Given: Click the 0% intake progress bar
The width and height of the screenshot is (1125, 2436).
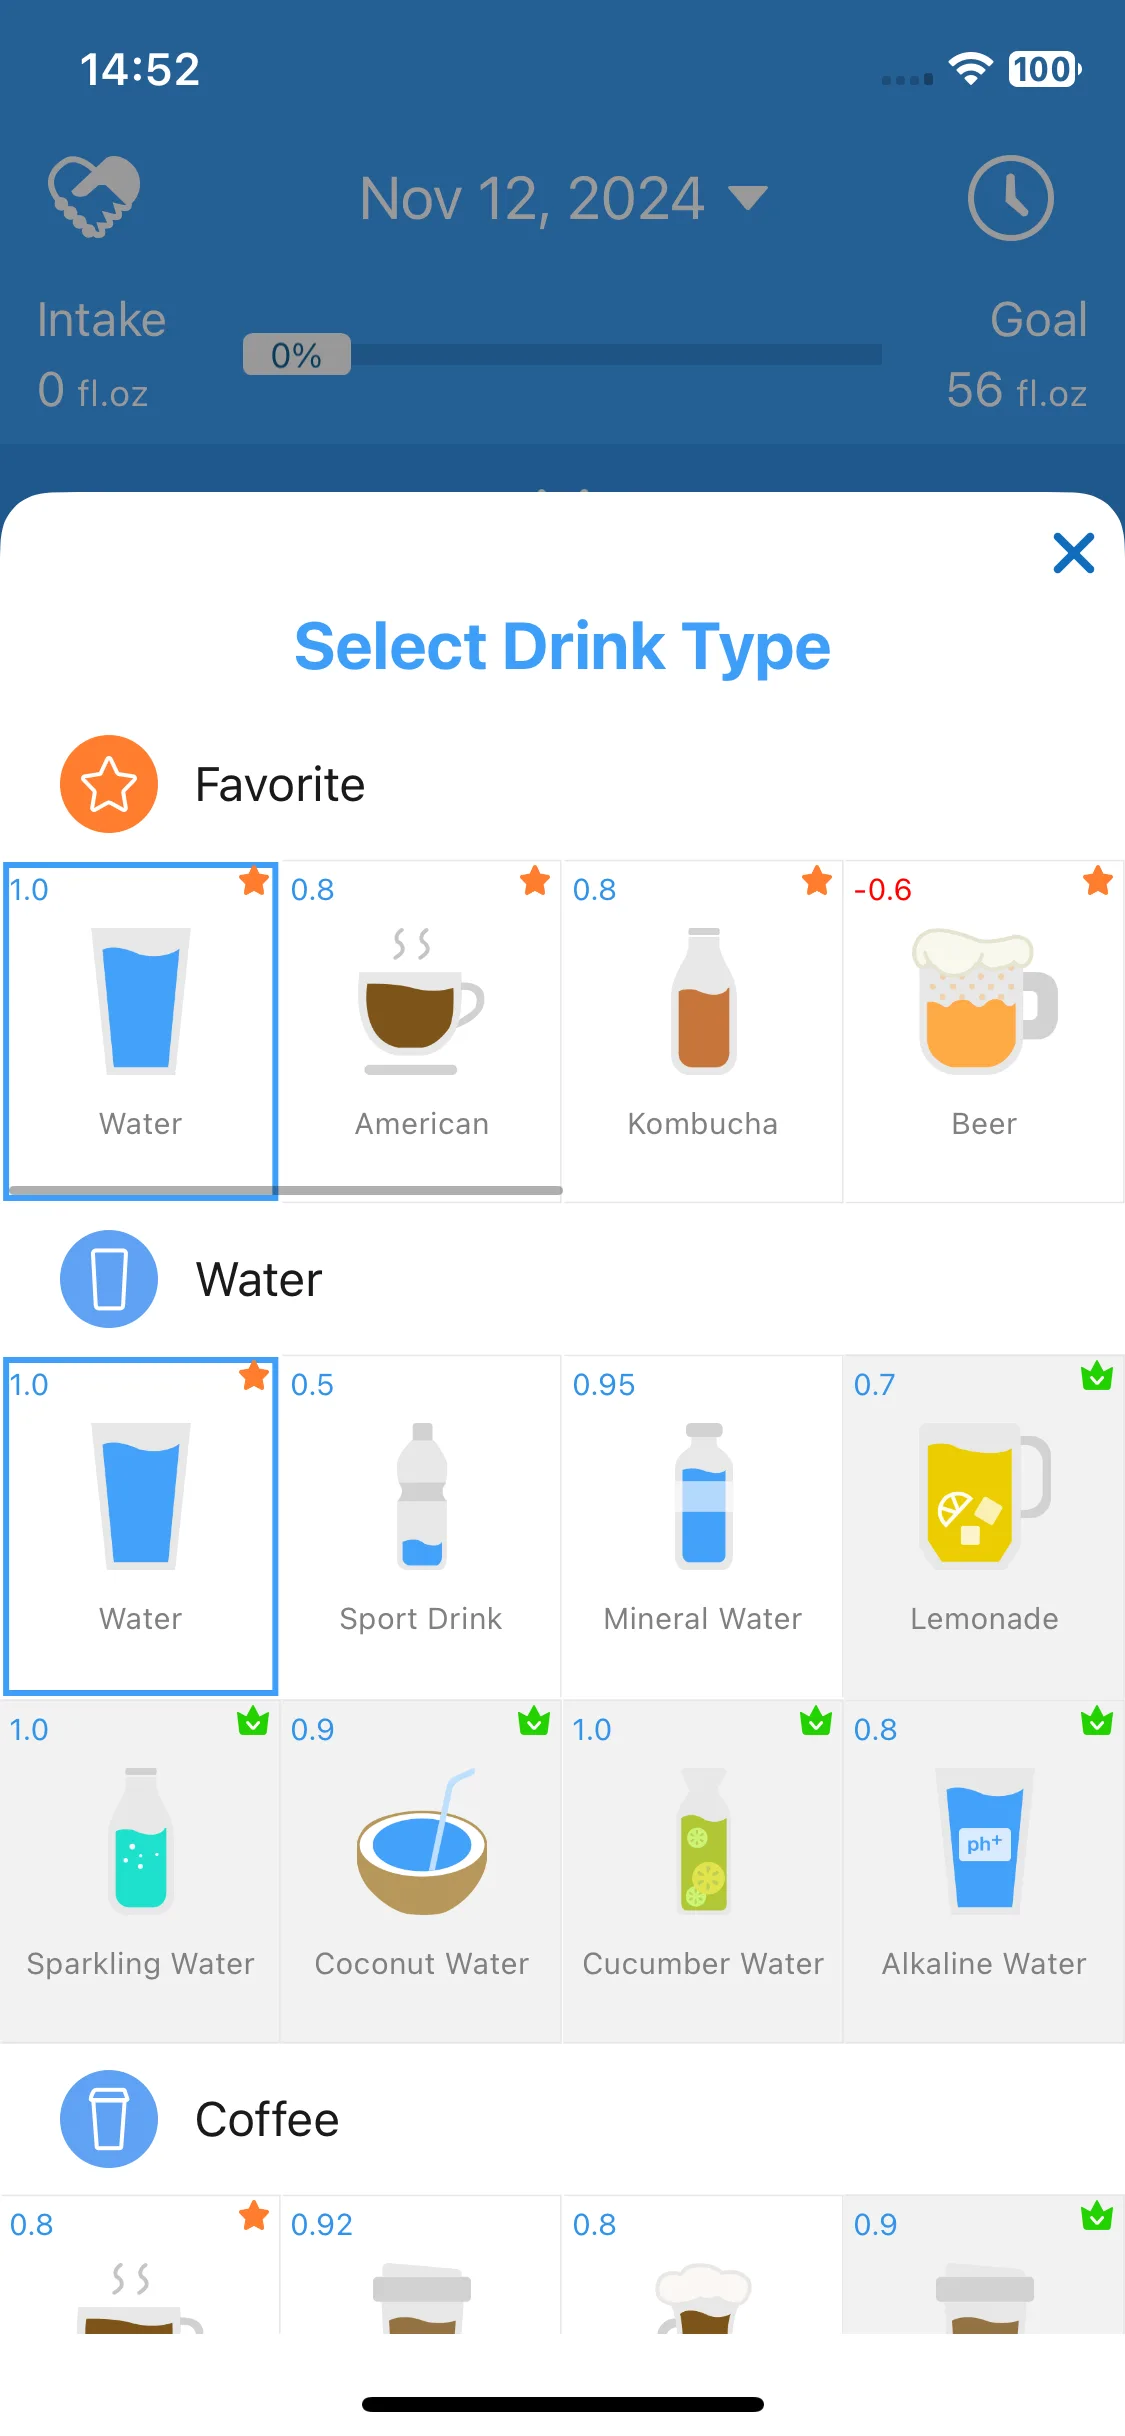Looking at the screenshot, I should tap(562, 354).
